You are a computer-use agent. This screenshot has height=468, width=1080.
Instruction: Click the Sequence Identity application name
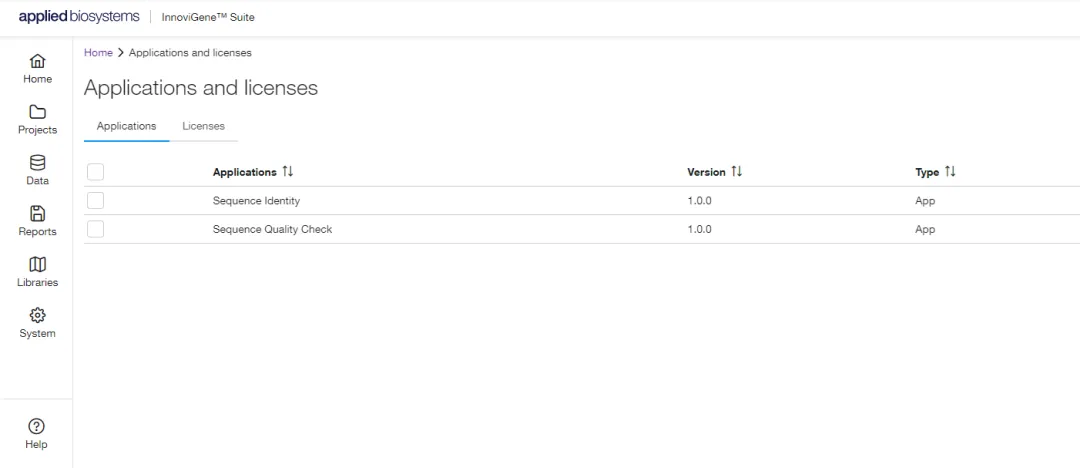(256, 201)
